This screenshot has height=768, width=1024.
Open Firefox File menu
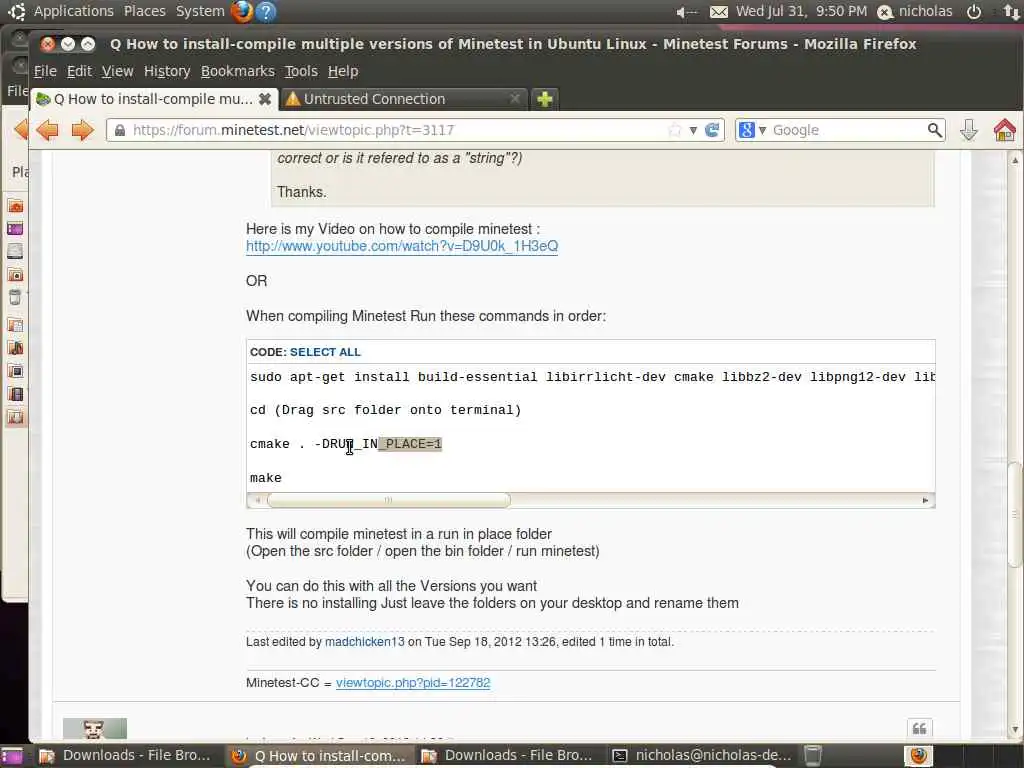click(x=45, y=71)
